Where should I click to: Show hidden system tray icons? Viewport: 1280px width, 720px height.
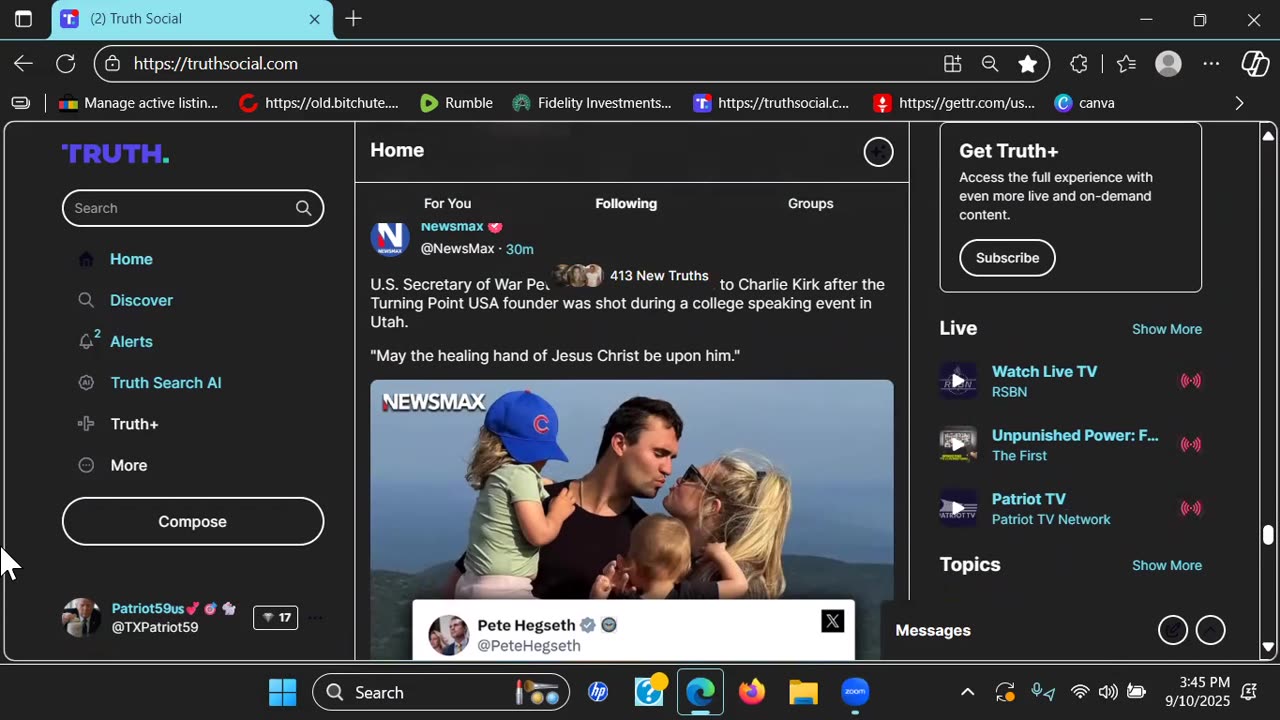coord(967,692)
